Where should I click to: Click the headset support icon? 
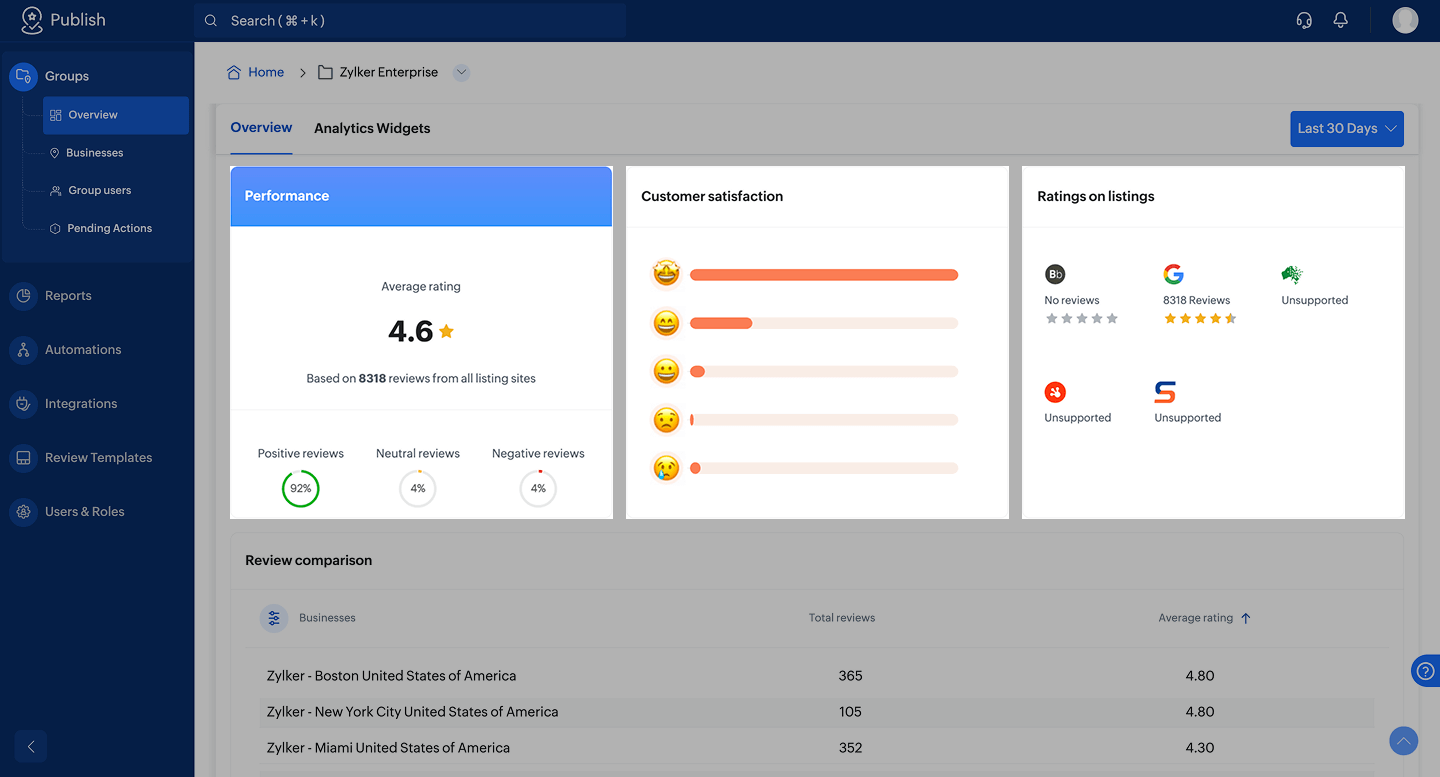1304,20
